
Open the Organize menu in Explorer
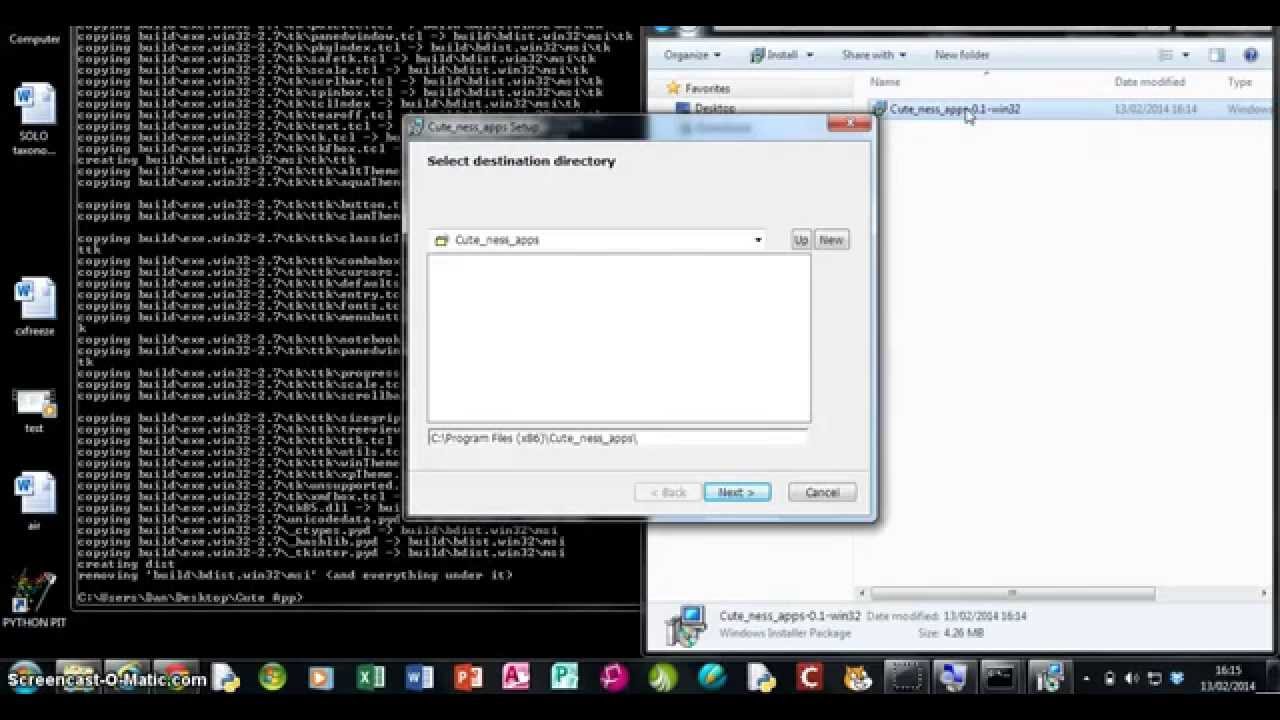pos(692,55)
